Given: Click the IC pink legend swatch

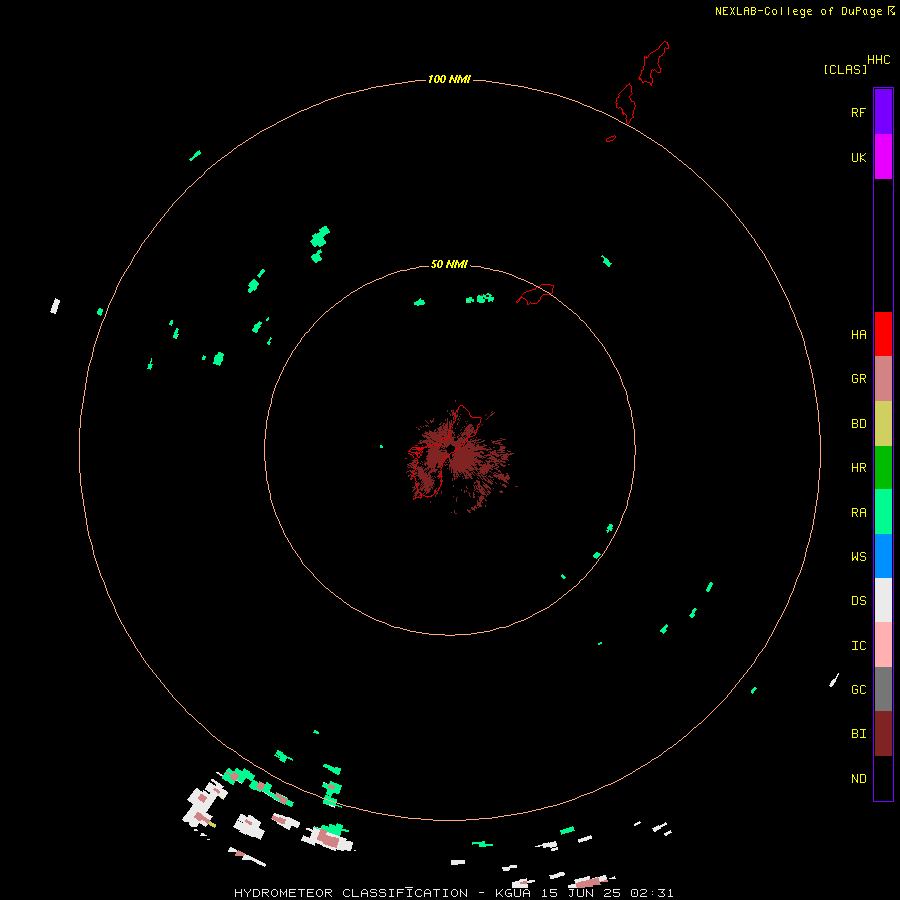Looking at the screenshot, I should [883, 645].
